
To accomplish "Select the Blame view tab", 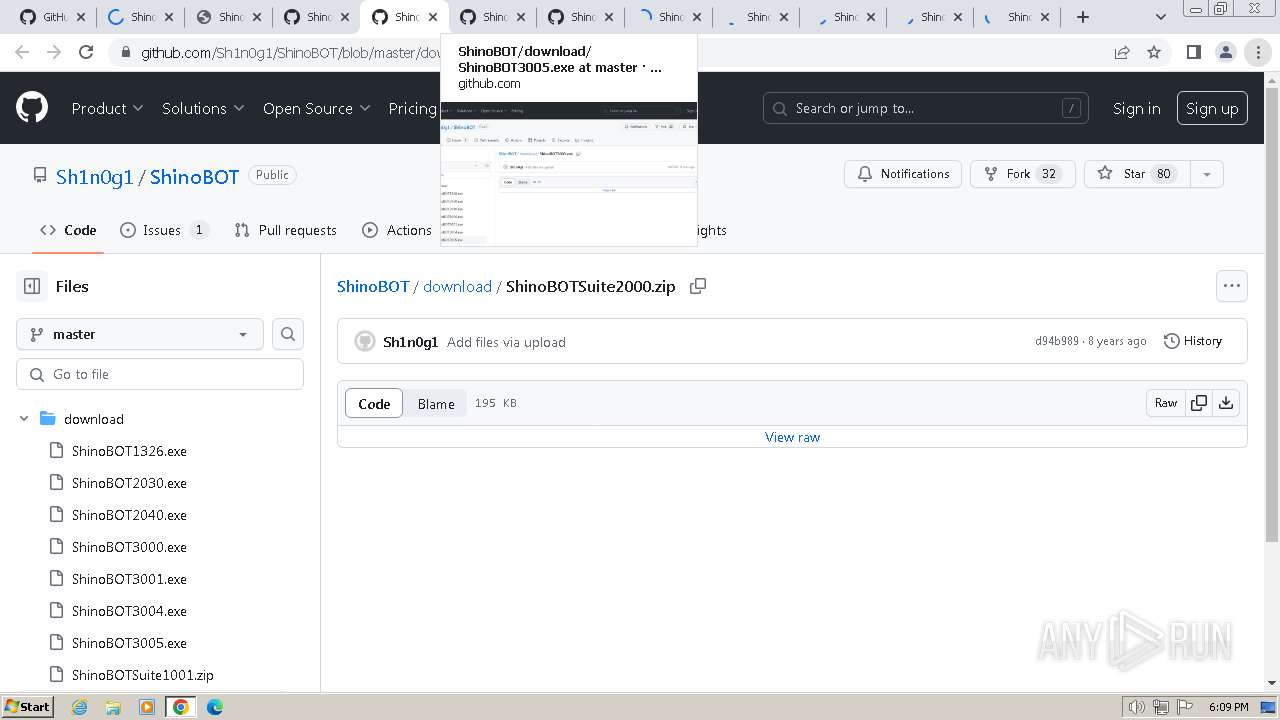I will (436, 403).
